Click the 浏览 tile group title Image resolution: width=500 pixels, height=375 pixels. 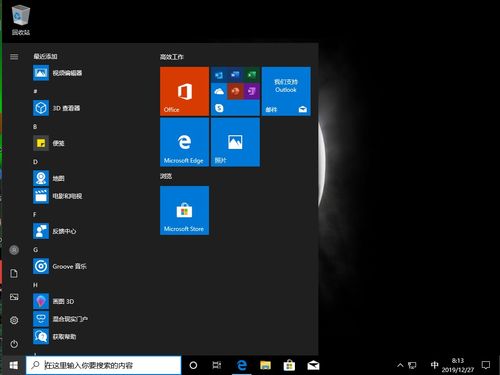[x=166, y=176]
